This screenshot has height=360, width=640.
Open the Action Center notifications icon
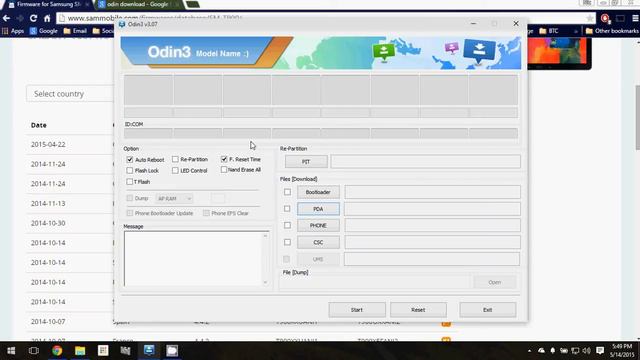click(600, 351)
